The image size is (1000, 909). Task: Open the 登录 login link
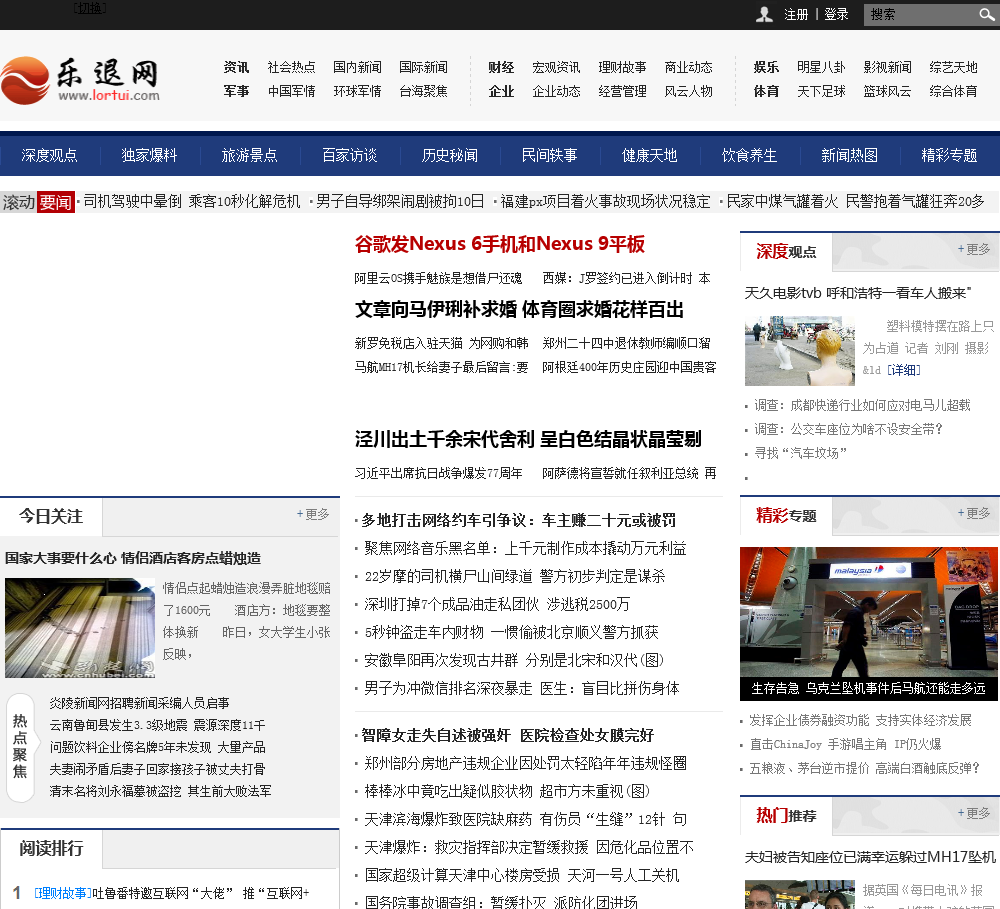tap(836, 15)
